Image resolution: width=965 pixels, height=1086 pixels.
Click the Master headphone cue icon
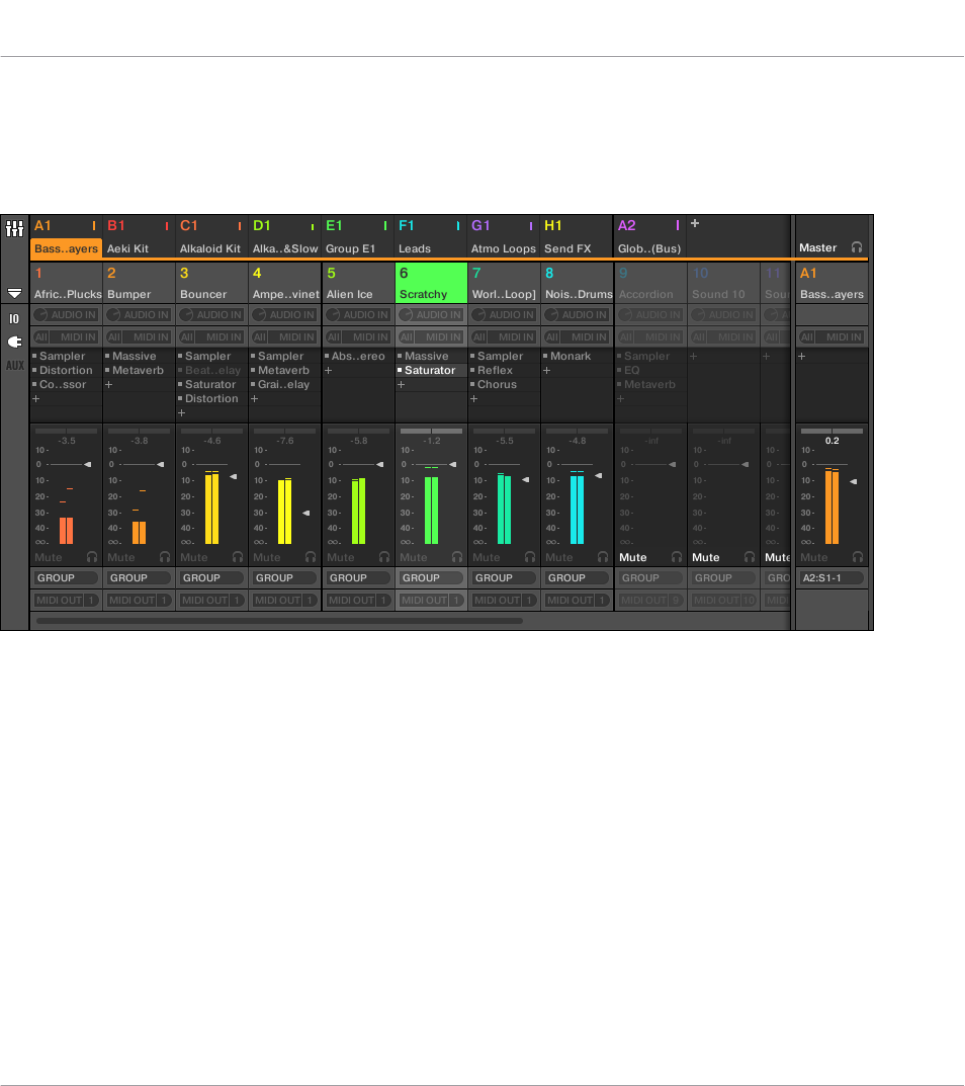(x=857, y=247)
